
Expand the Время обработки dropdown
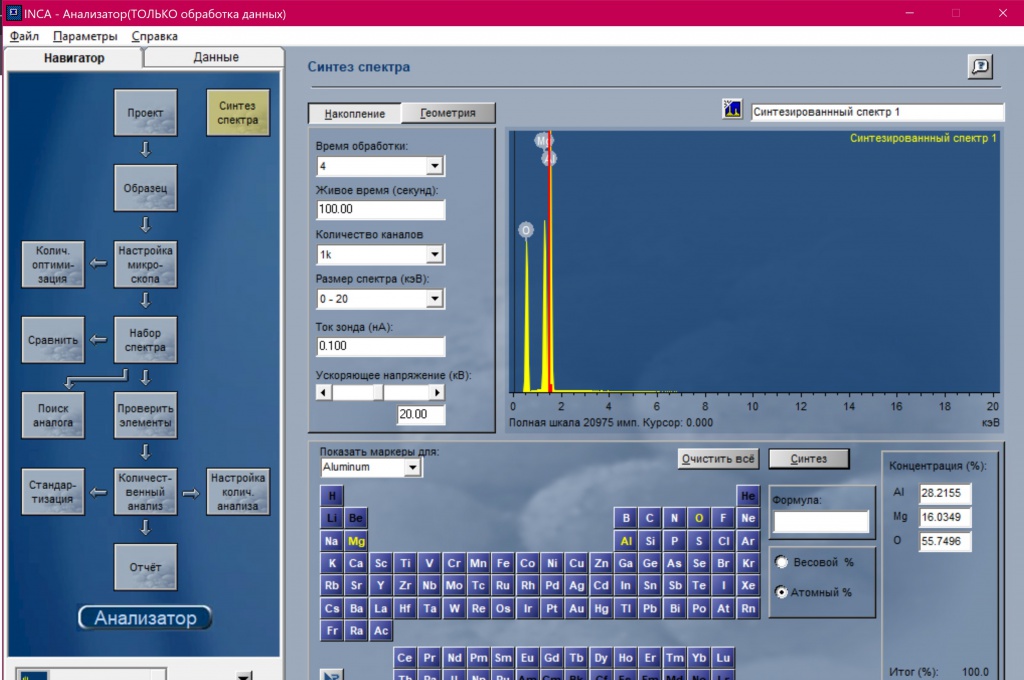pyautogui.click(x=435, y=166)
